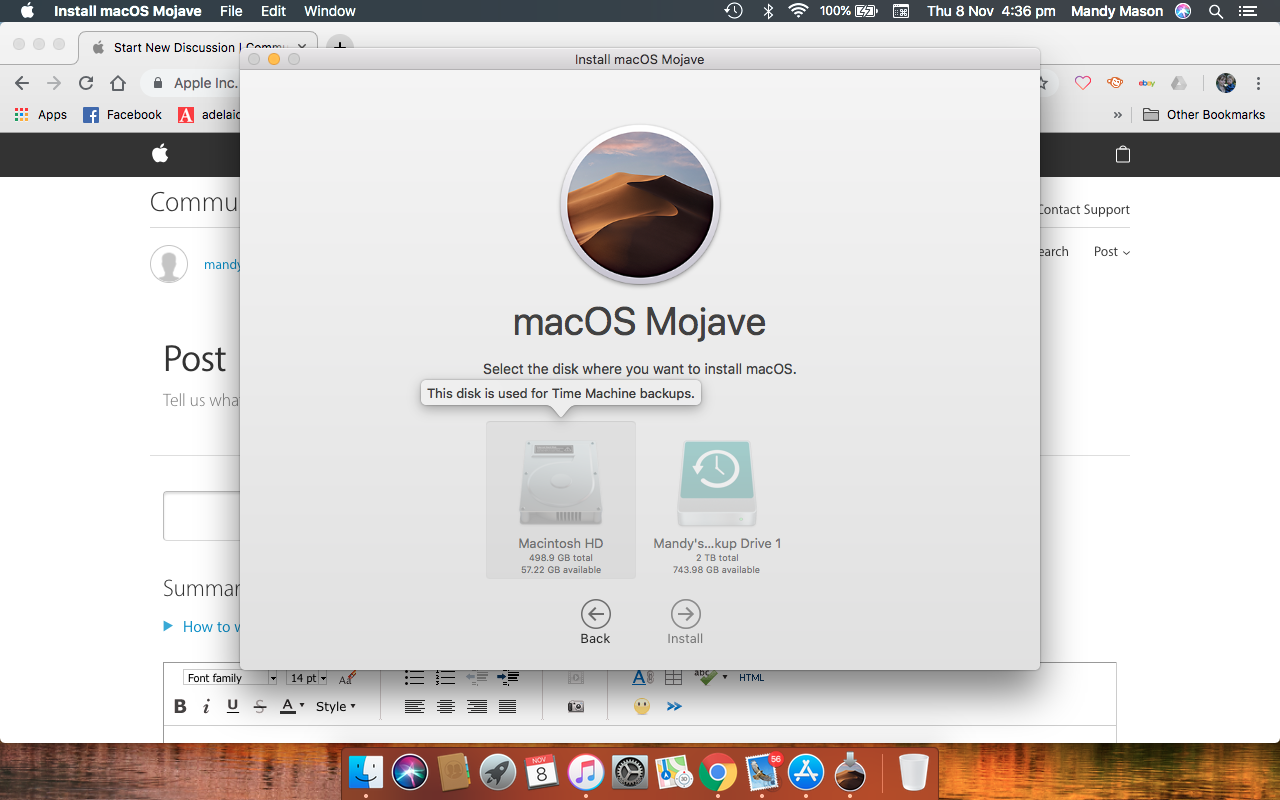Viewport: 1280px width, 800px height.
Task: Insert a numbered list
Action: (x=446, y=678)
